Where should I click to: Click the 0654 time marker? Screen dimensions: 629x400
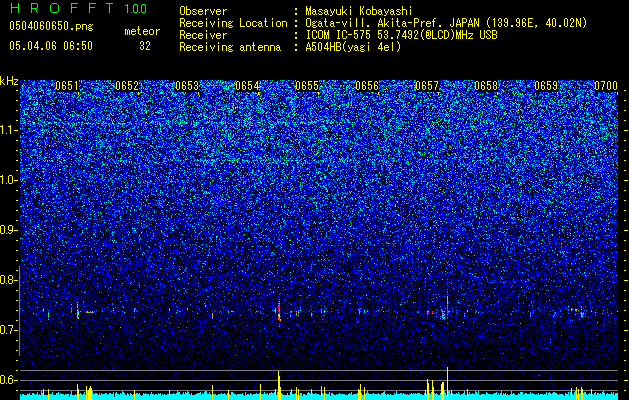point(247,86)
